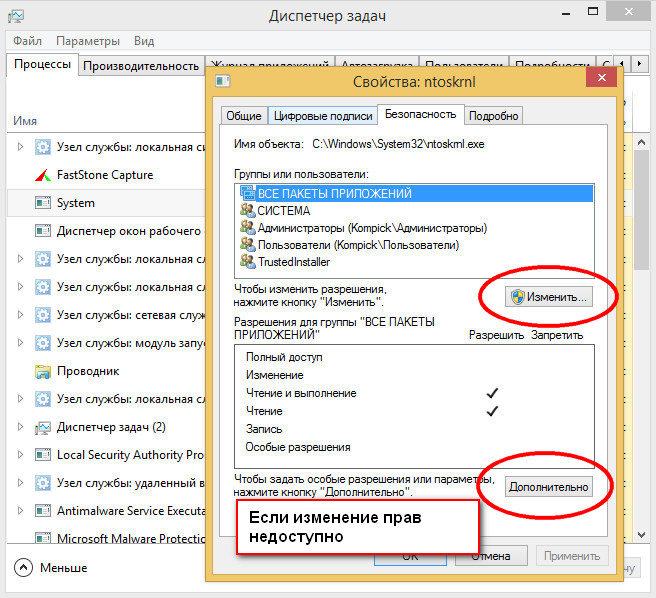Expand the Узел службы: сетевая служба row
Viewport: 656px width, 598px height.
(20, 315)
